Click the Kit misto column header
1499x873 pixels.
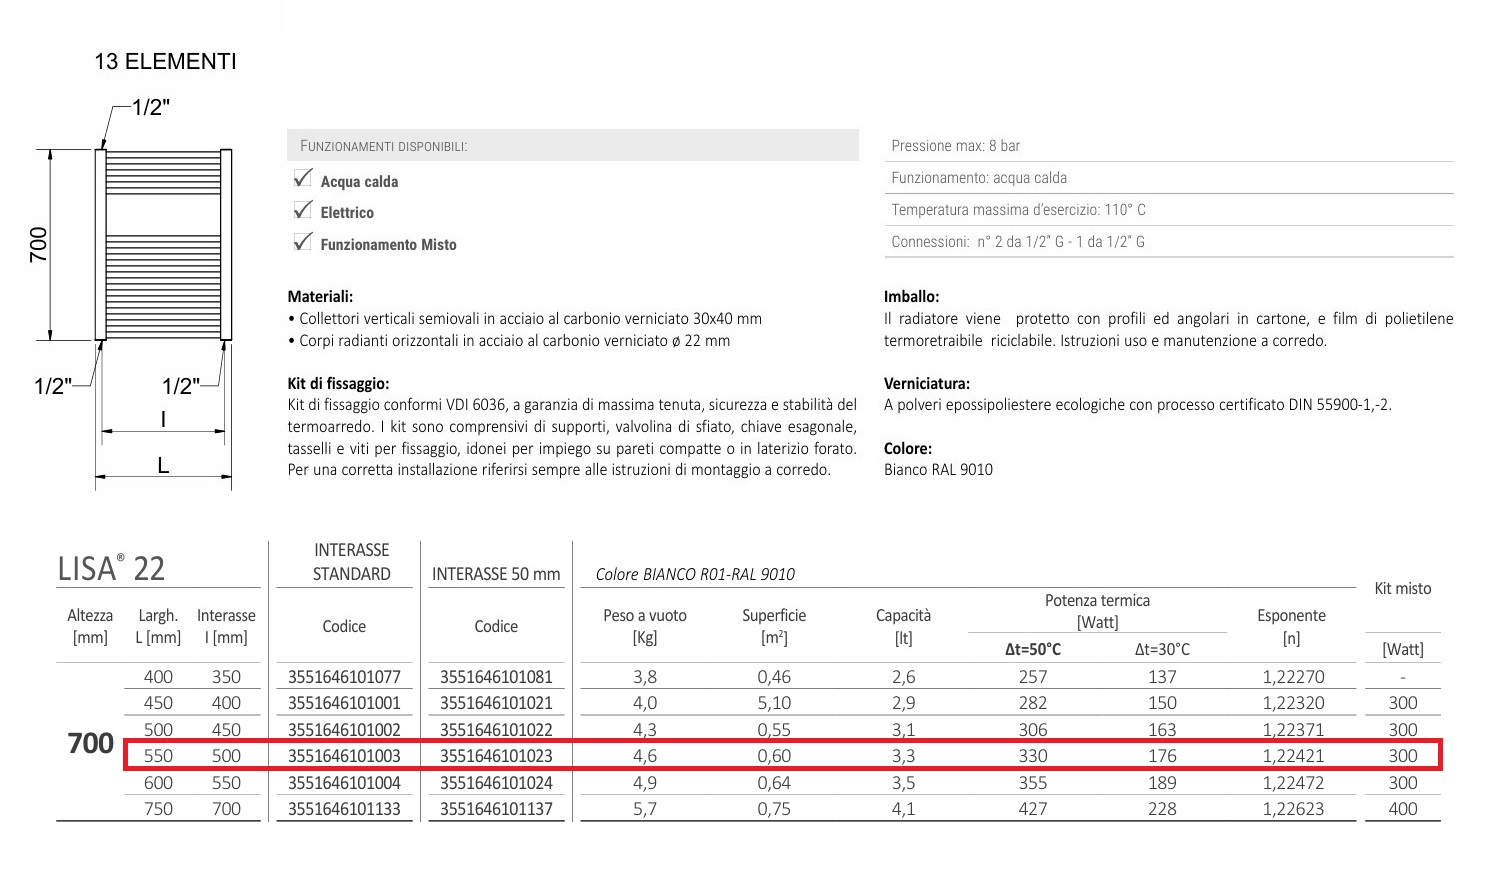coord(1402,589)
